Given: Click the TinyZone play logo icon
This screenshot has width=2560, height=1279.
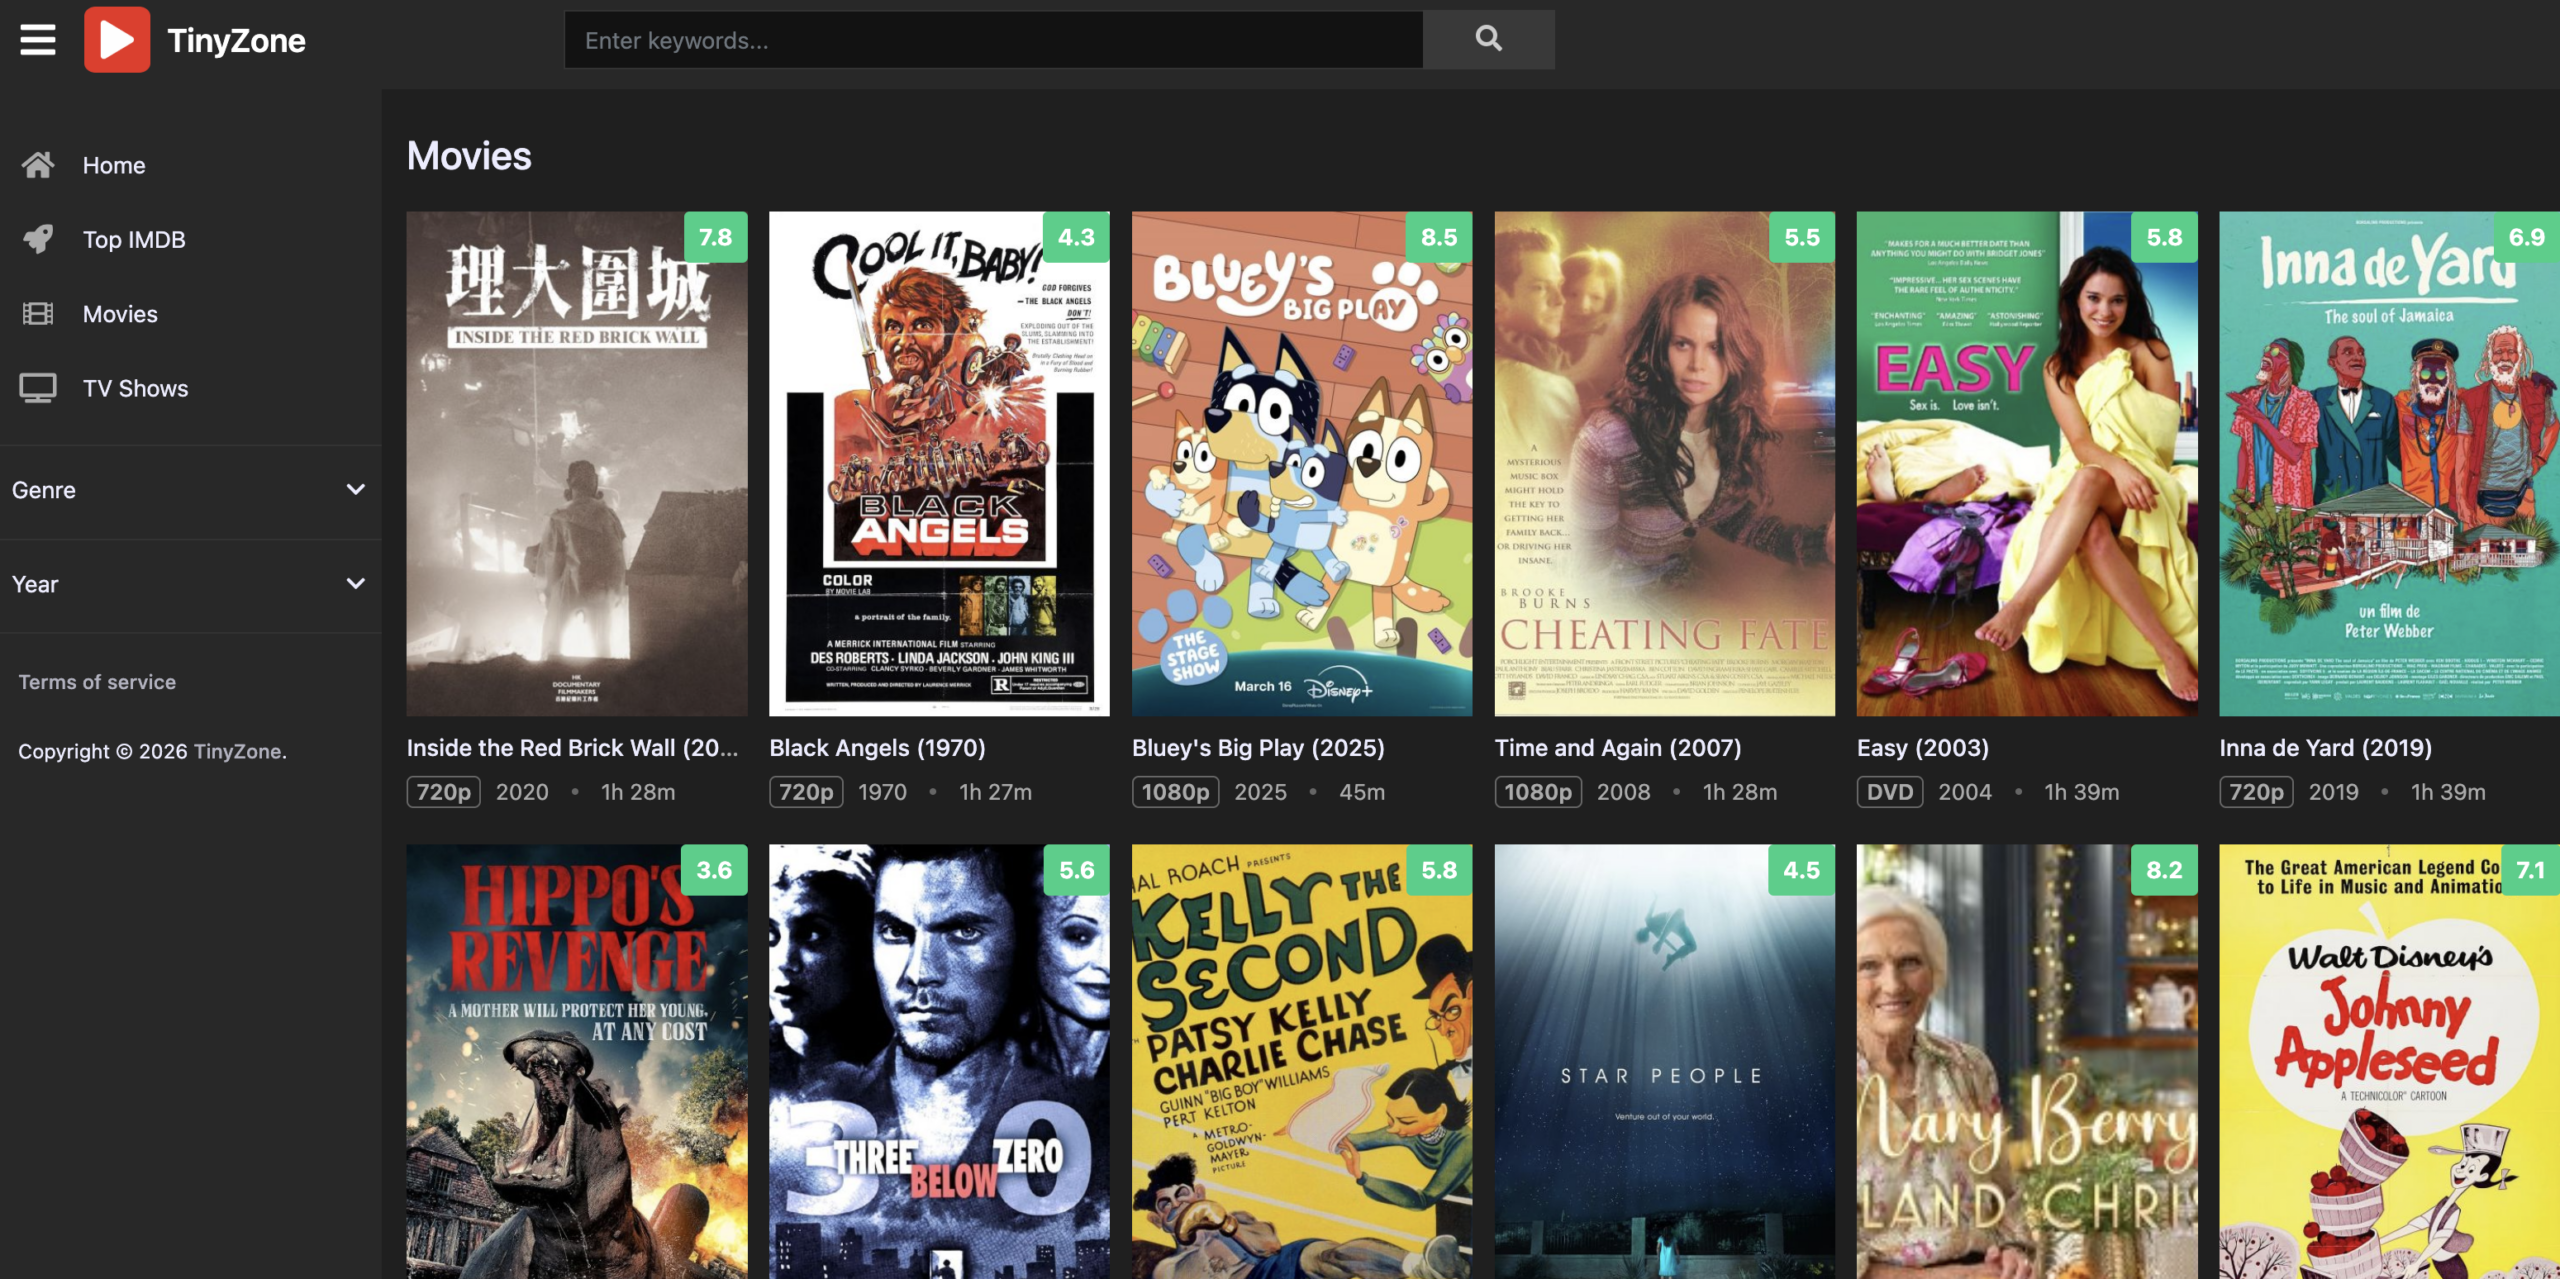Looking at the screenshot, I should (117, 40).
